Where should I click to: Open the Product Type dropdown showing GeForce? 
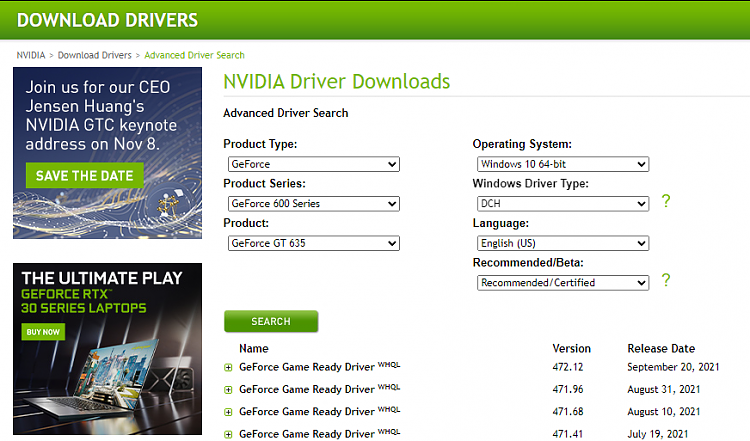coord(314,164)
